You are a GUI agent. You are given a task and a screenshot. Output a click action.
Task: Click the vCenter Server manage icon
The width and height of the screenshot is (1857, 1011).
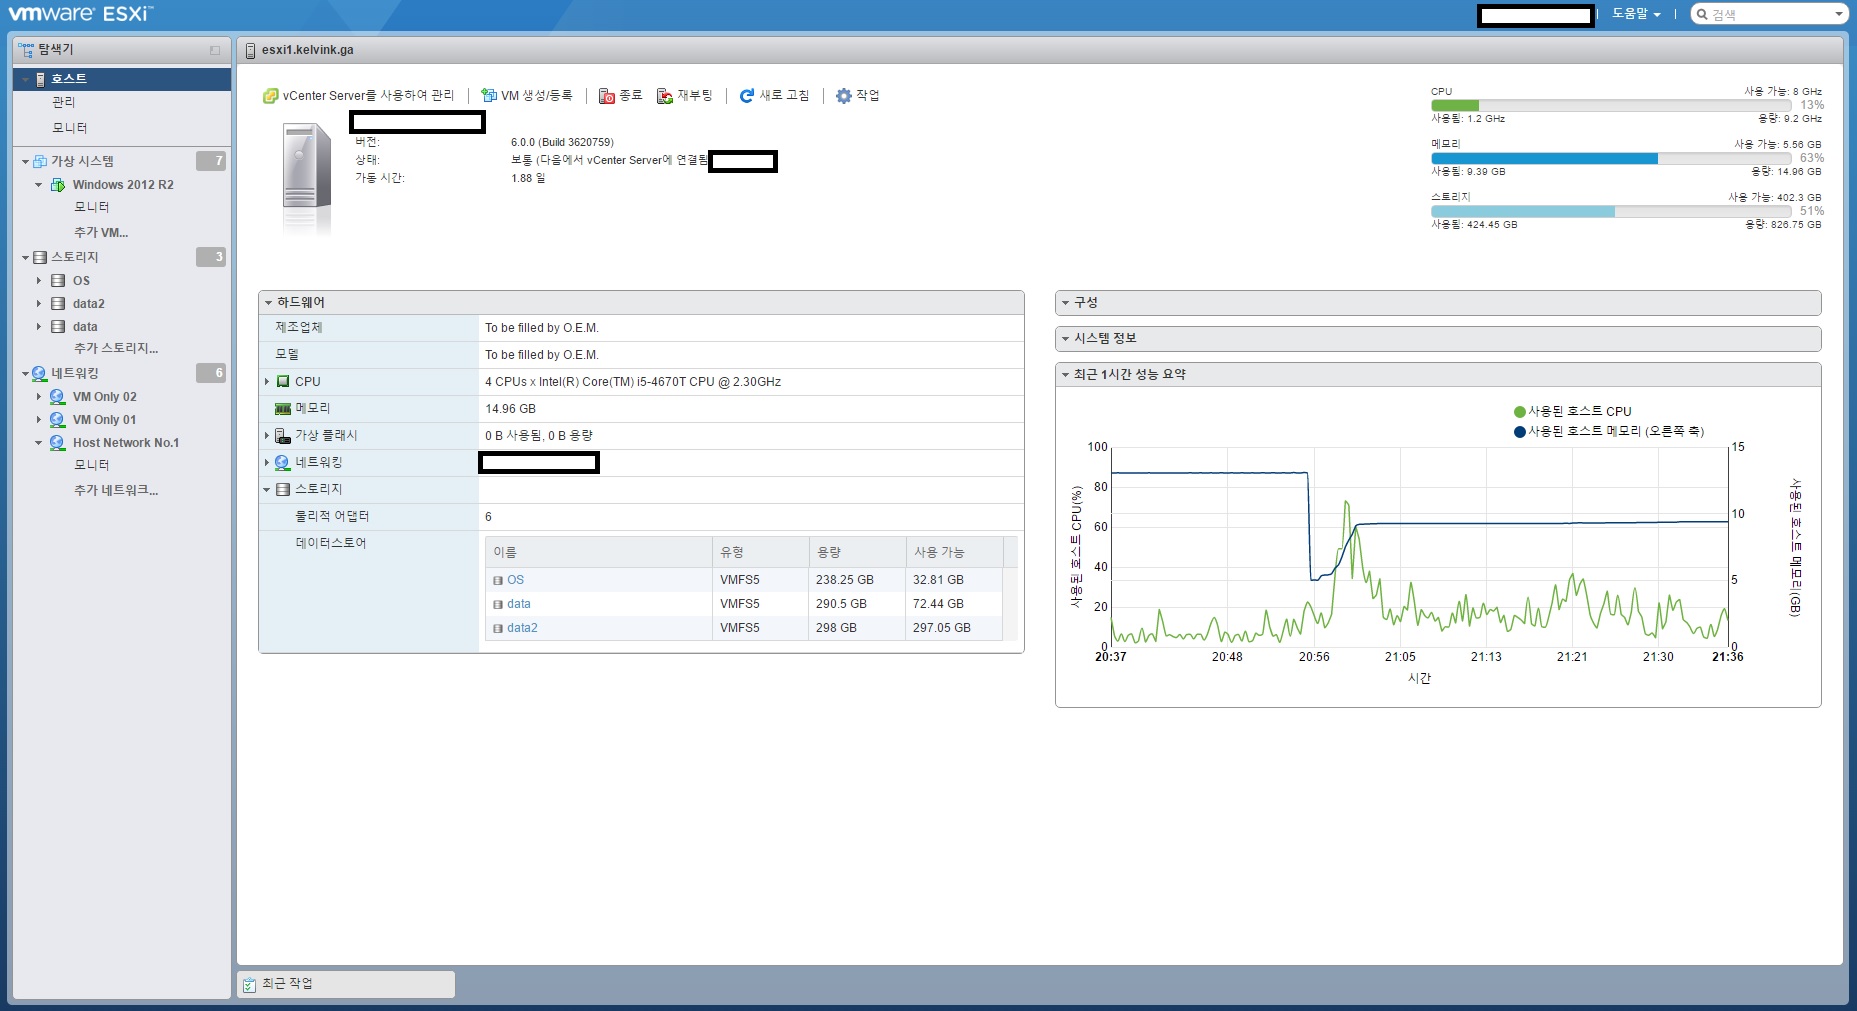[270, 96]
